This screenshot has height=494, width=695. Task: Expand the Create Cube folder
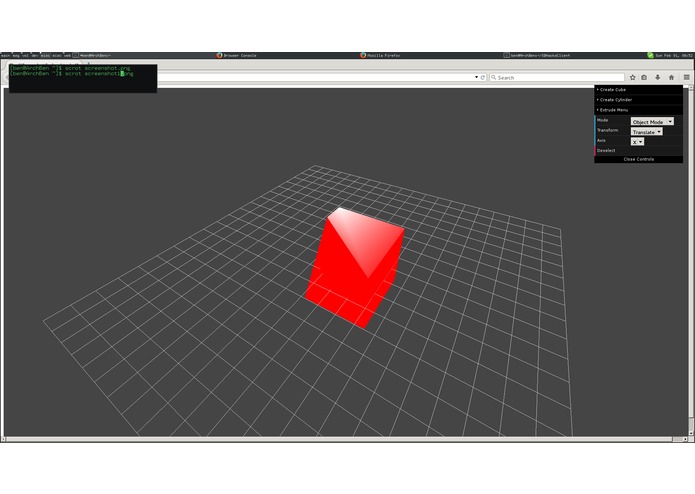(638, 89)
